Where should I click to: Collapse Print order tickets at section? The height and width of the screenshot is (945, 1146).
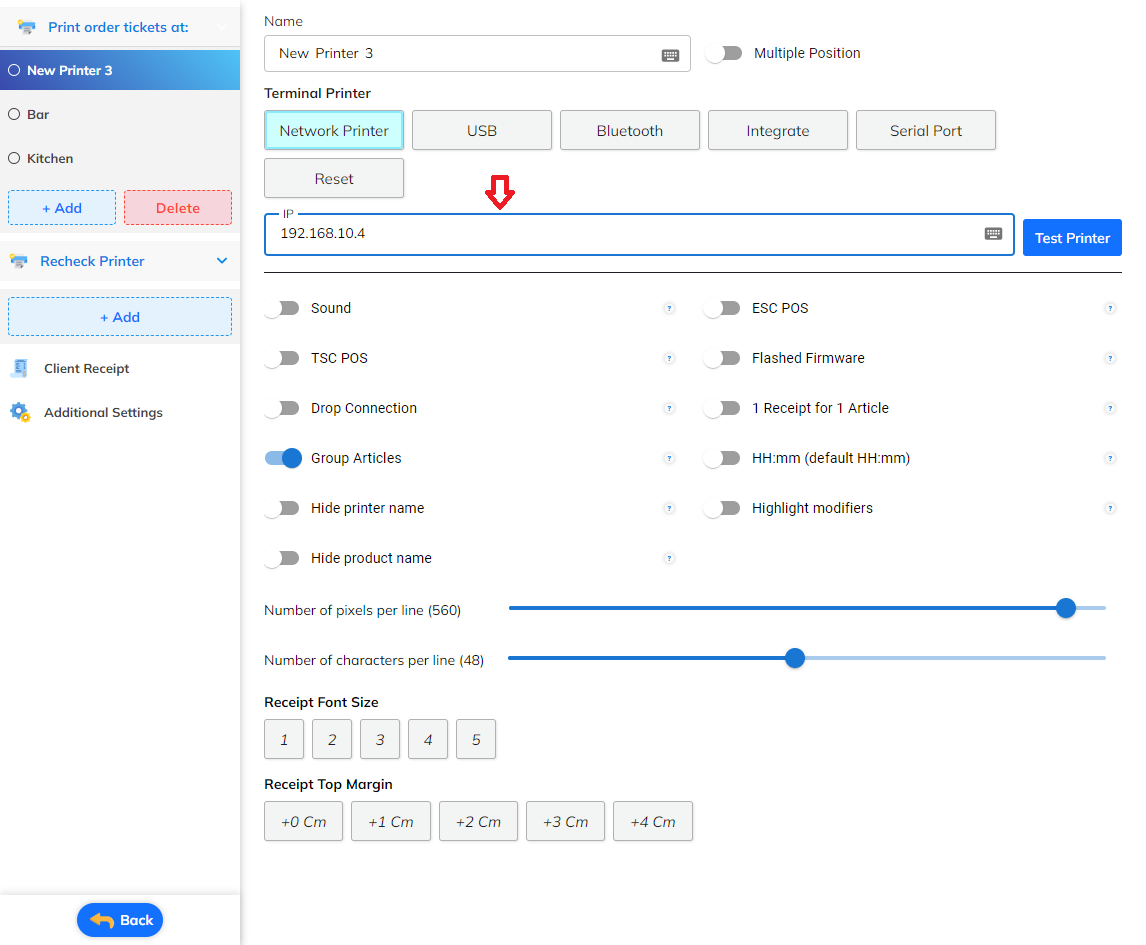point(221,27)
